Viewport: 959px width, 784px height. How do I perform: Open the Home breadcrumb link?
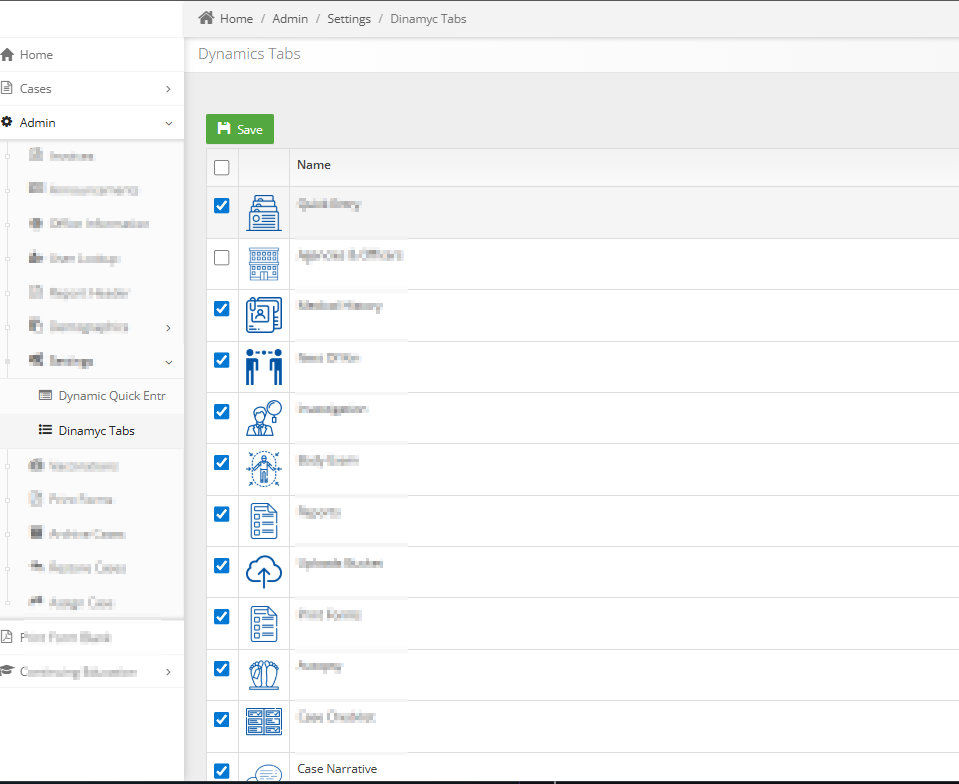click(x=236, y=18)
